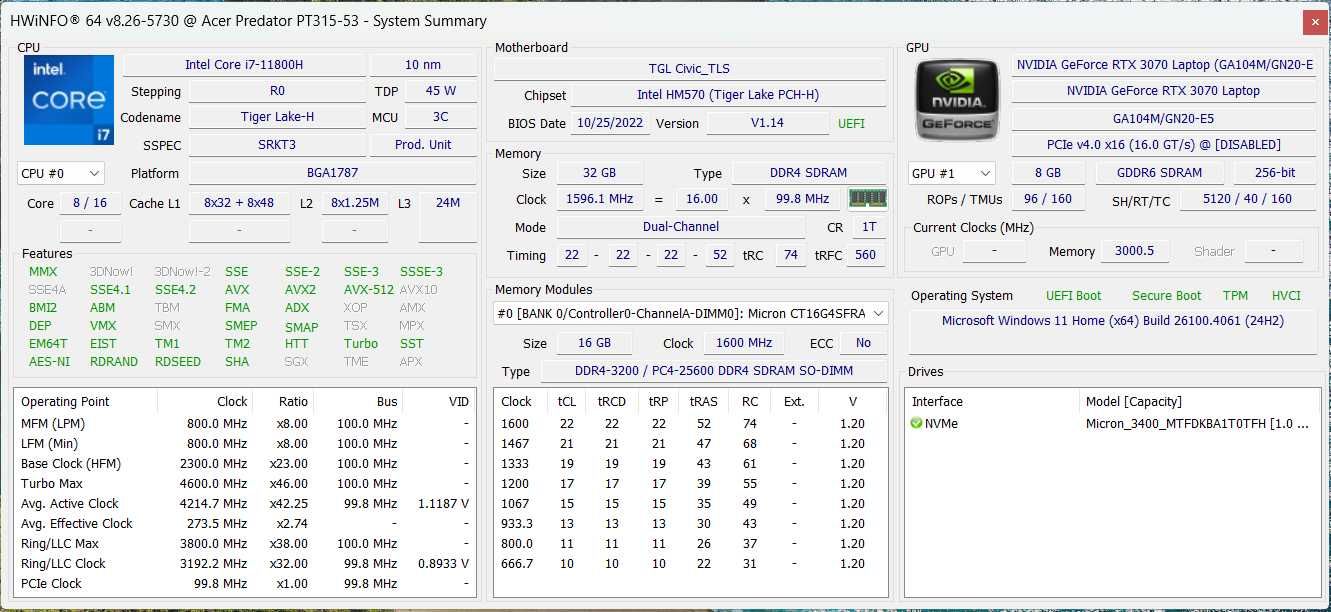
Task: Open the CPU #0 selector dropdown
Action: (61, 173)
